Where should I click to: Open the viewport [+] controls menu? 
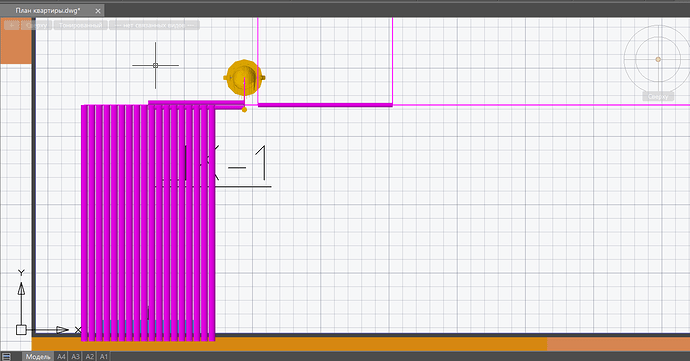point(12,25)
